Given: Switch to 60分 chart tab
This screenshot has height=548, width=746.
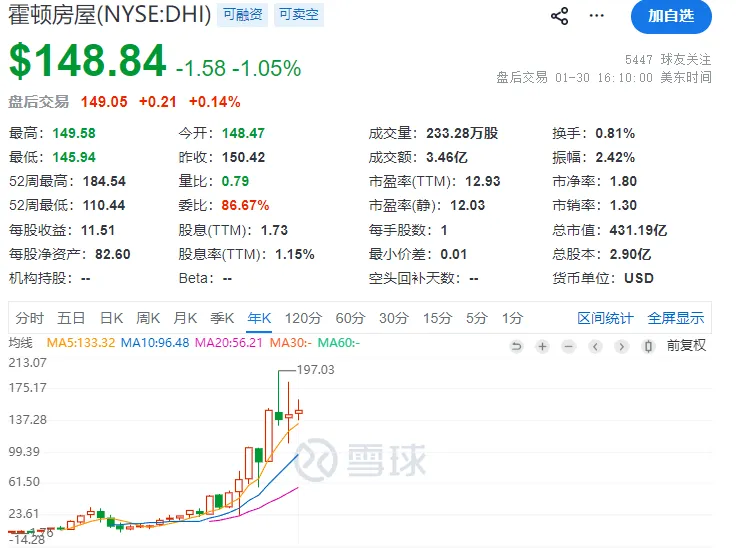Looking at the screenshot, I should (x=350, y=318).
